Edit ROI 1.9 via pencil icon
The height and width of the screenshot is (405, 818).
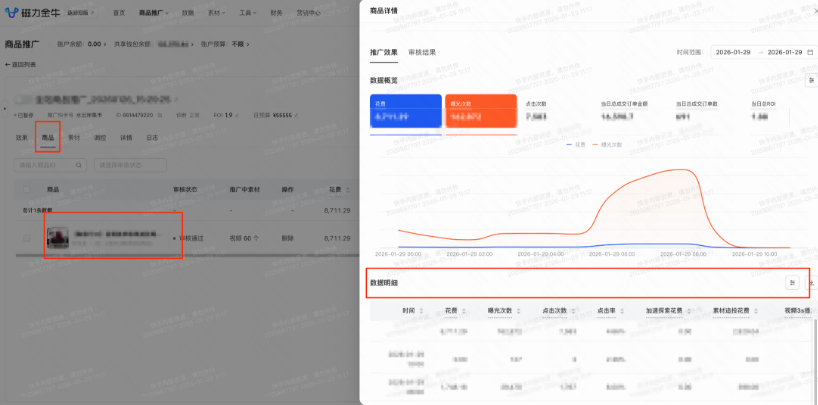237,114
